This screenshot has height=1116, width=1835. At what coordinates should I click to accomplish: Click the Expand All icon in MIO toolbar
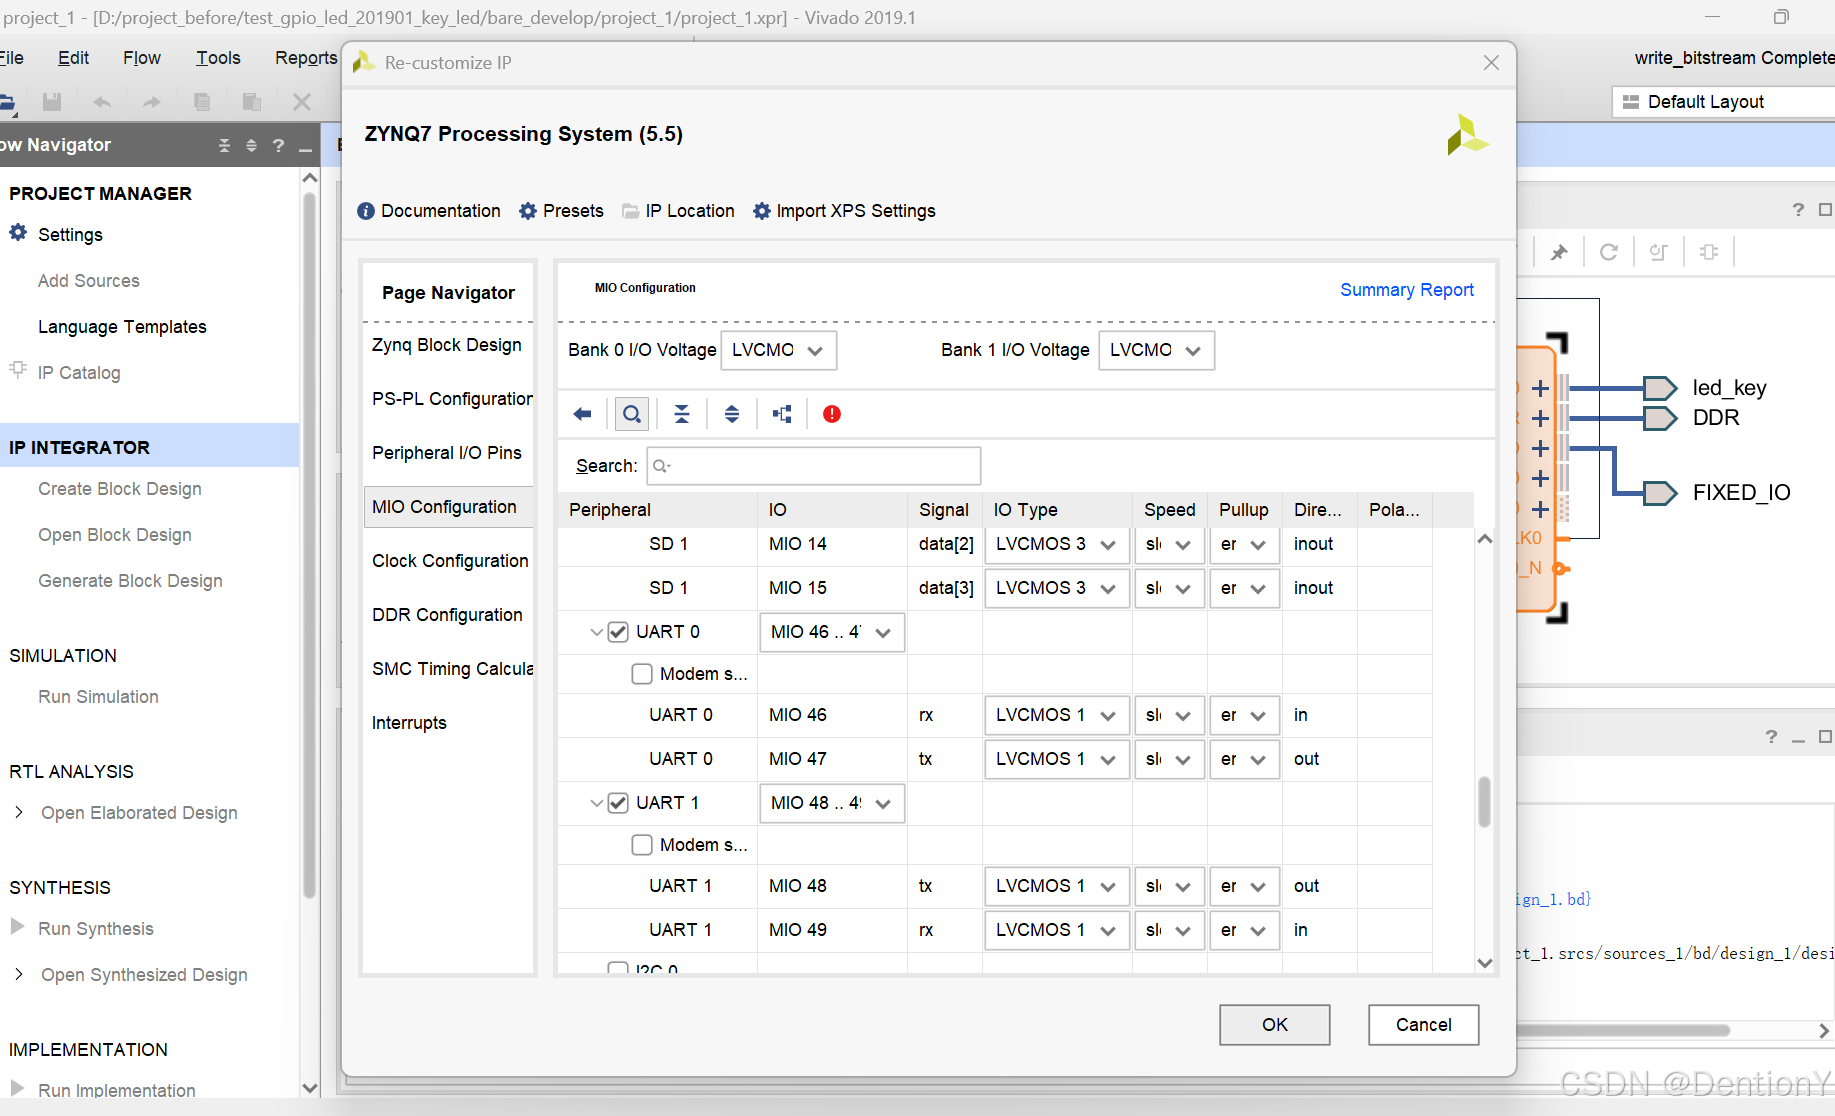[732, 414]
